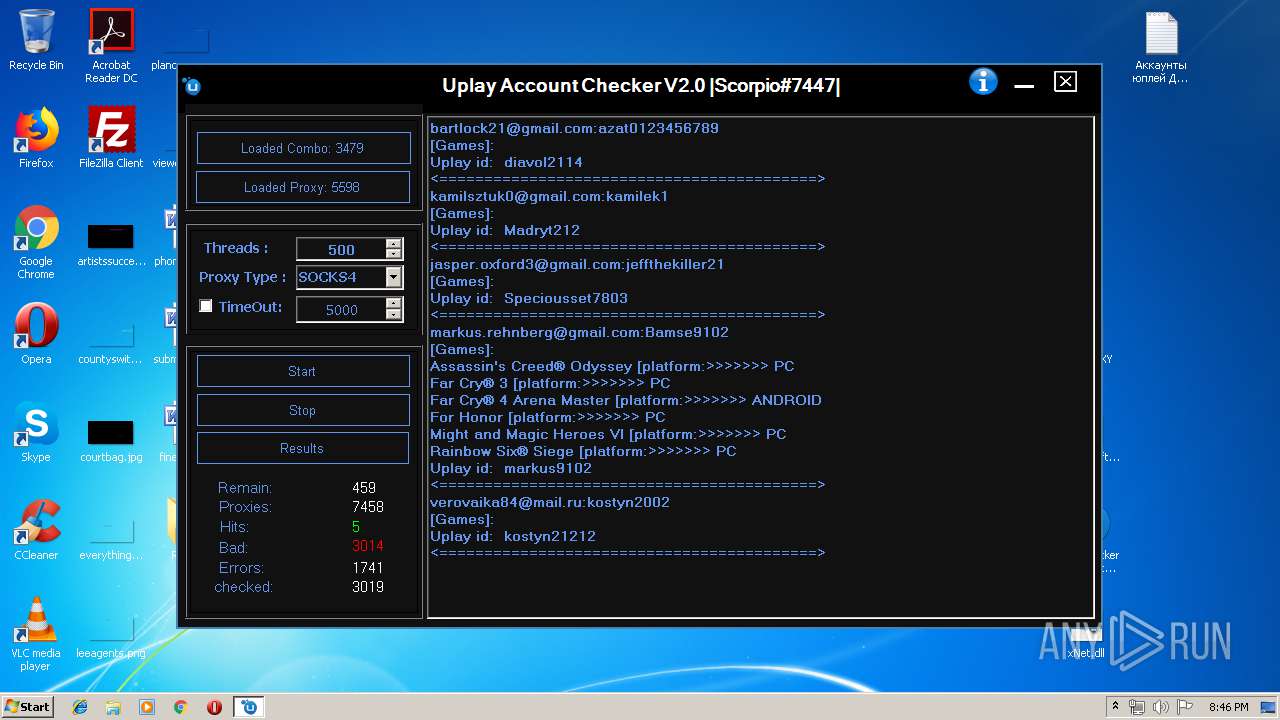
Task: Open the Proxy Type SOCKS4 dropdown
Action: pyautogui.click(x=394, y=277)
